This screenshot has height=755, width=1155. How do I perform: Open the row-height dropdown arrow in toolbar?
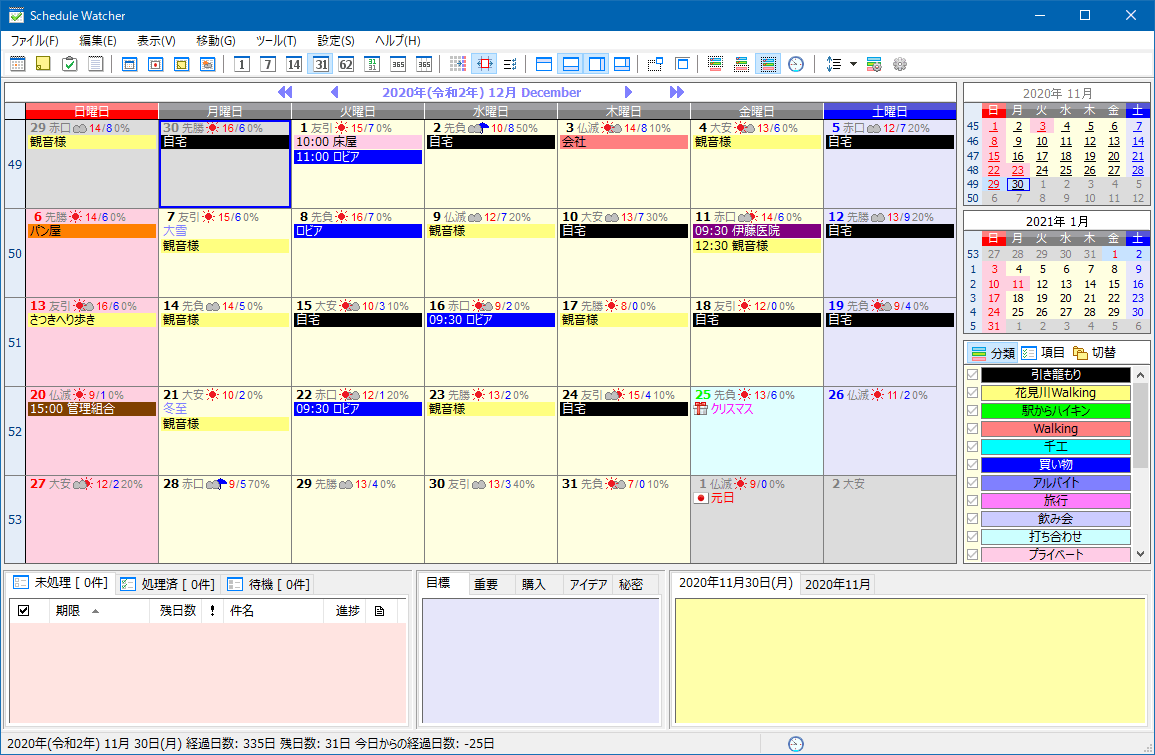click(x=853, y=64)
